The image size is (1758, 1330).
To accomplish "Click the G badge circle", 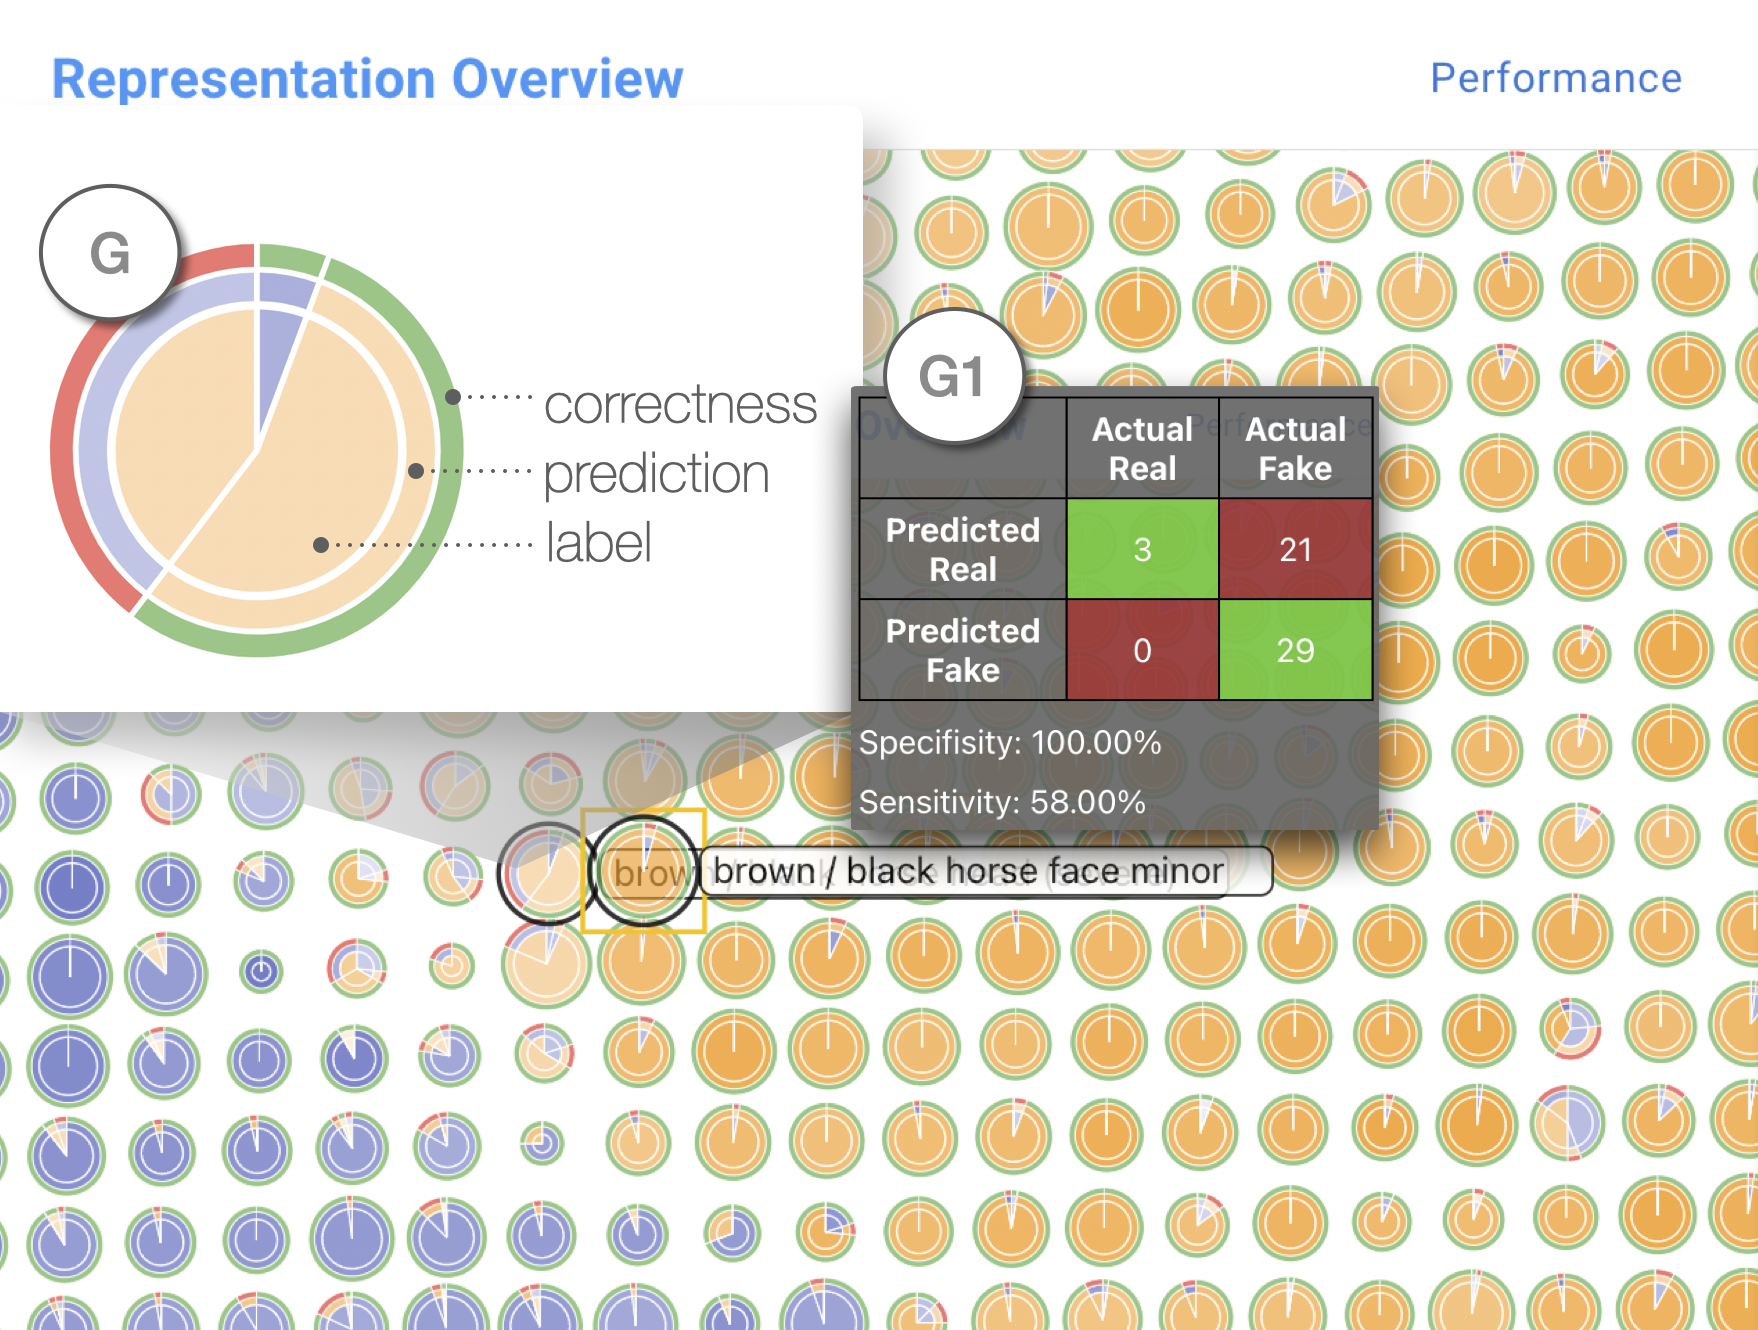I will coord(110,252).
